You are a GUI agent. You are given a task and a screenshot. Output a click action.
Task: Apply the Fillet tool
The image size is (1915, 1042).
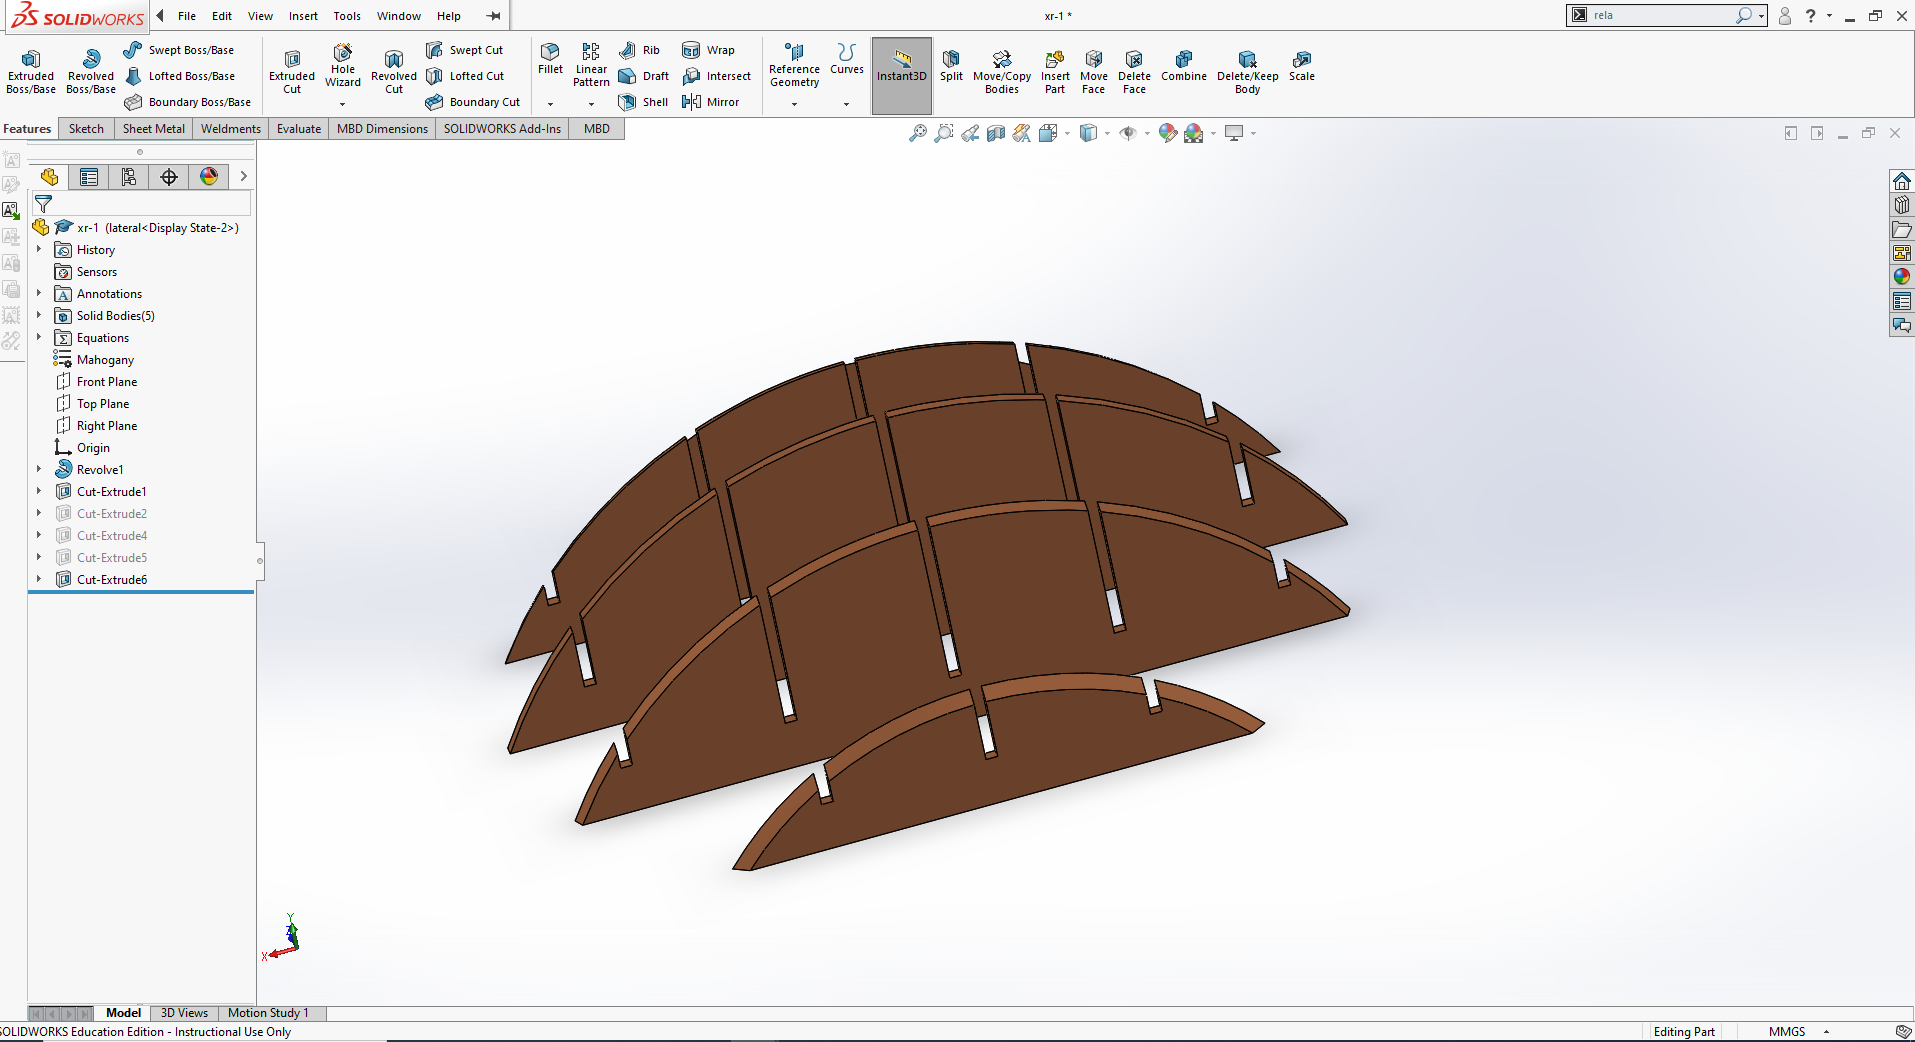pos(550,59)
